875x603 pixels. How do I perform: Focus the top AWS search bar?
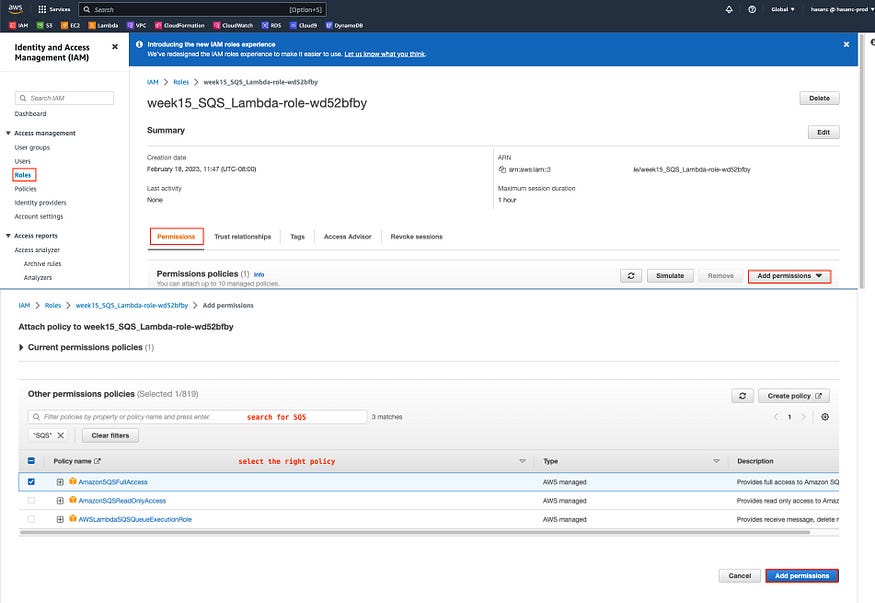203,9
